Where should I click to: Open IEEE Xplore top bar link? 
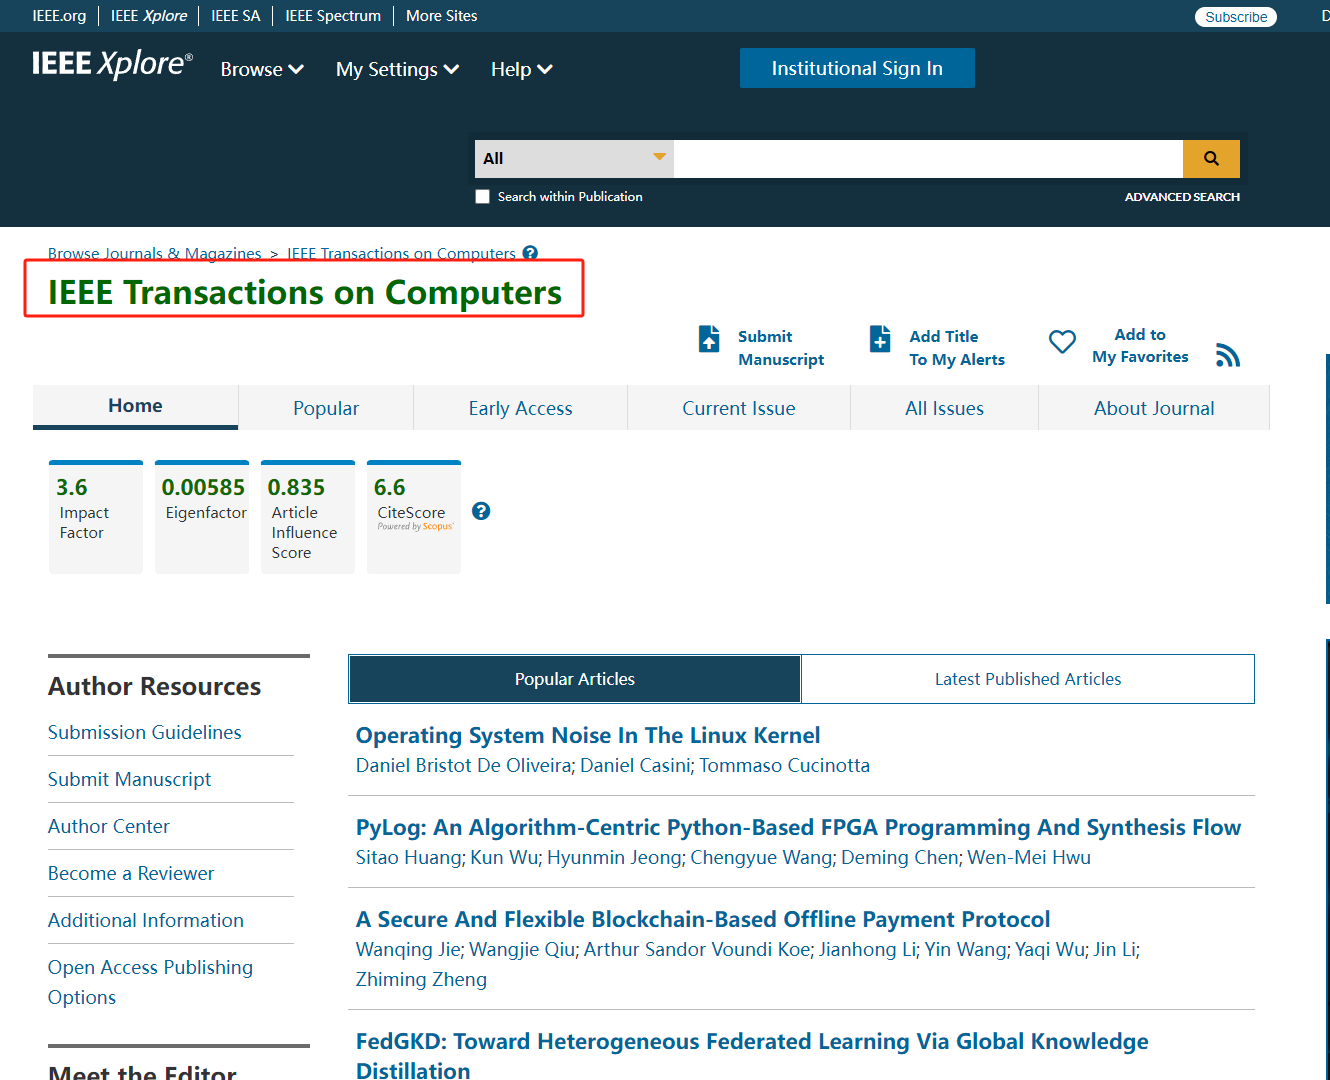[x=149, y=16]
